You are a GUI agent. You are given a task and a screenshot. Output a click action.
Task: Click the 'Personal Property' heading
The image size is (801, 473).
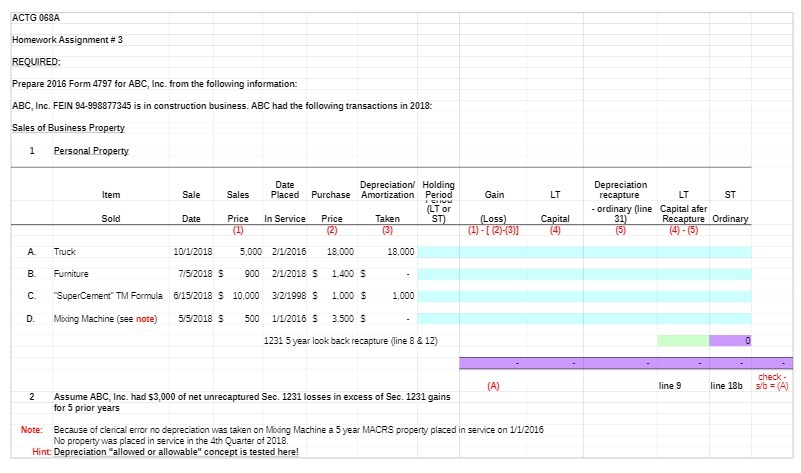[91, 151]
